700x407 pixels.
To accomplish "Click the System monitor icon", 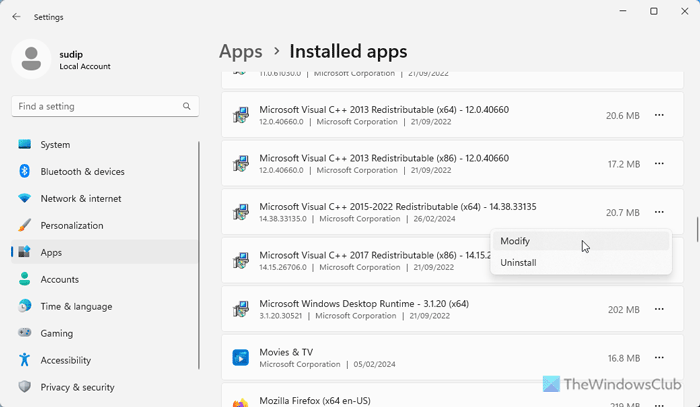I will (x=25, y=144).
